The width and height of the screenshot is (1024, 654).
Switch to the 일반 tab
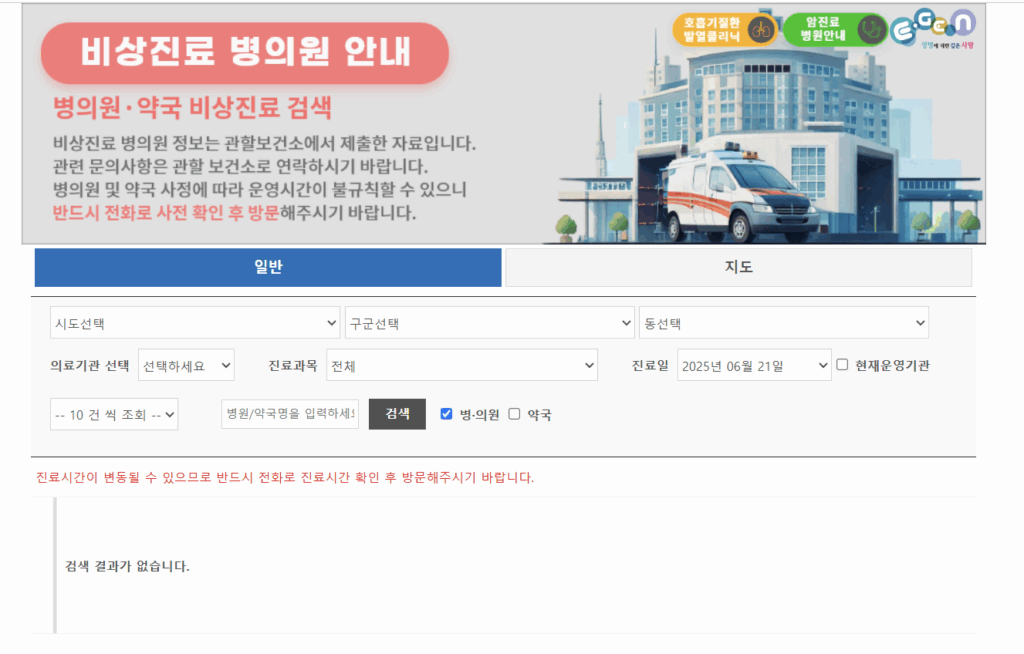coord(268,267)
